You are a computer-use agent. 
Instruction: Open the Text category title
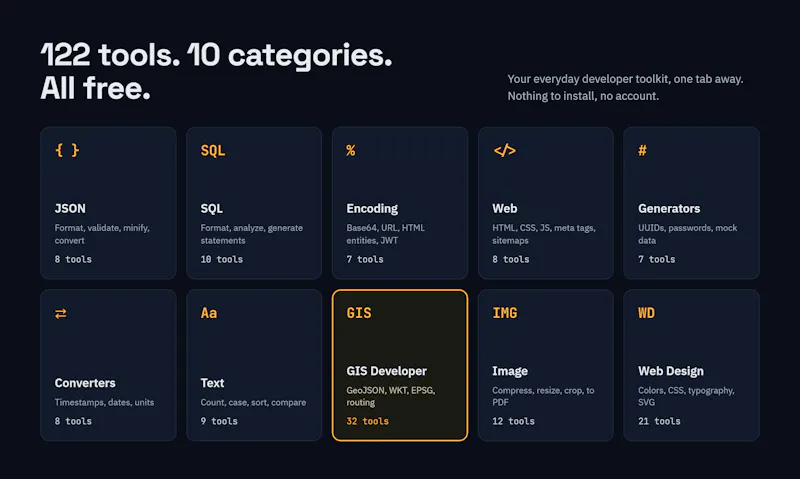tap(212, 383)
